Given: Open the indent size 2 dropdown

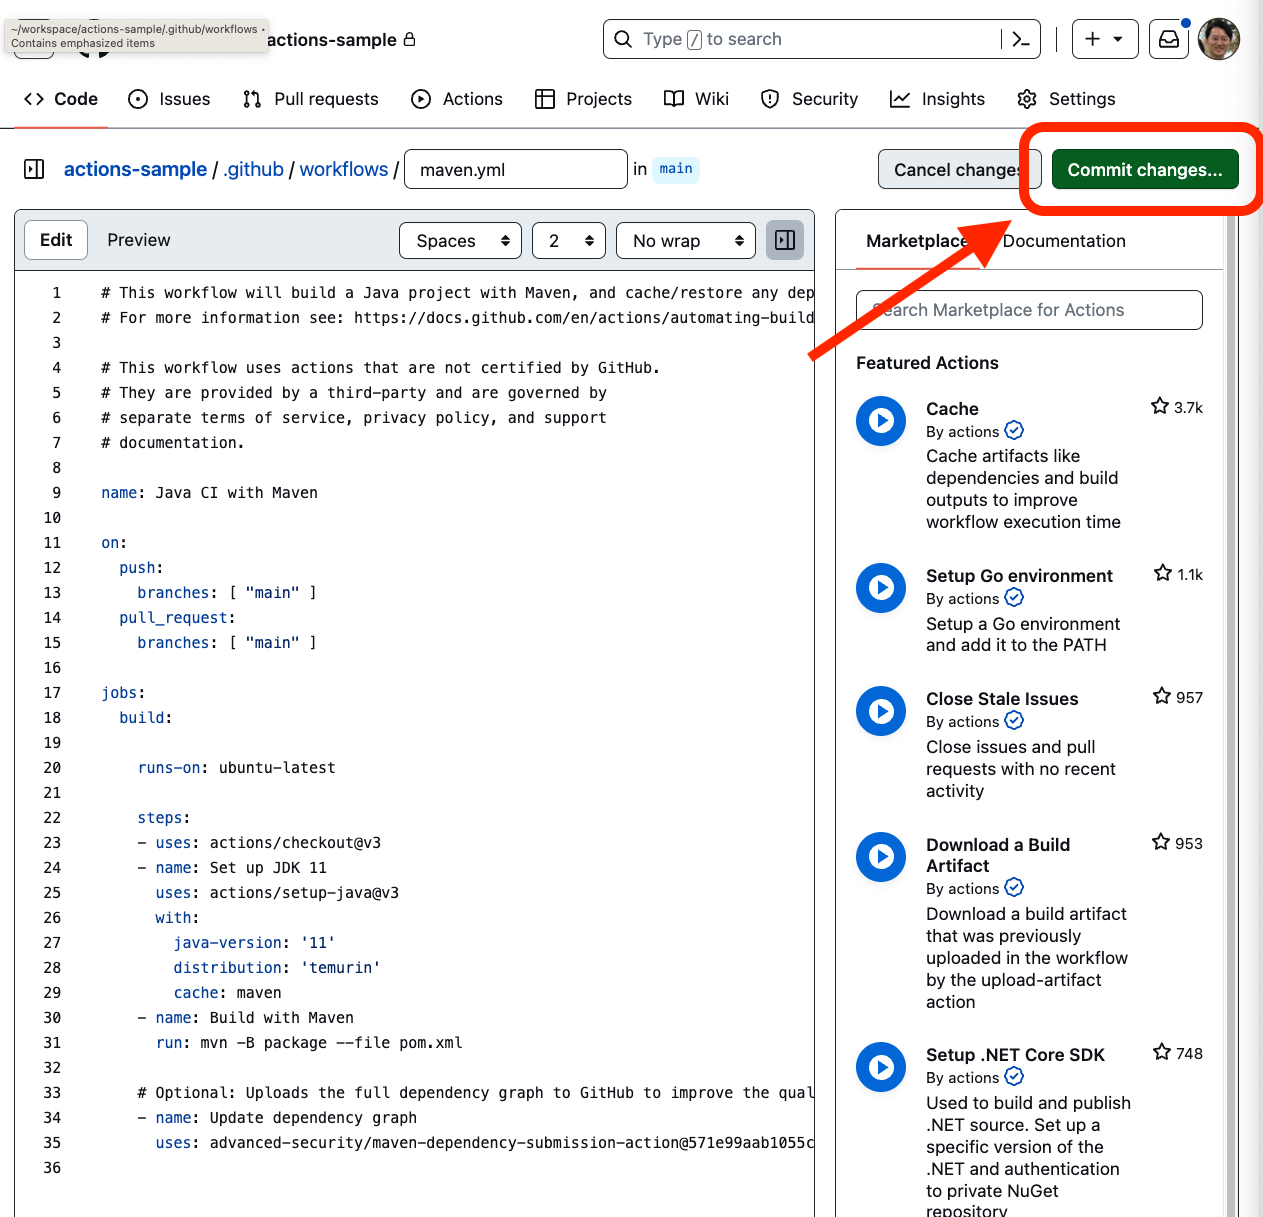Looking at the screenshot, I should 569,240.
